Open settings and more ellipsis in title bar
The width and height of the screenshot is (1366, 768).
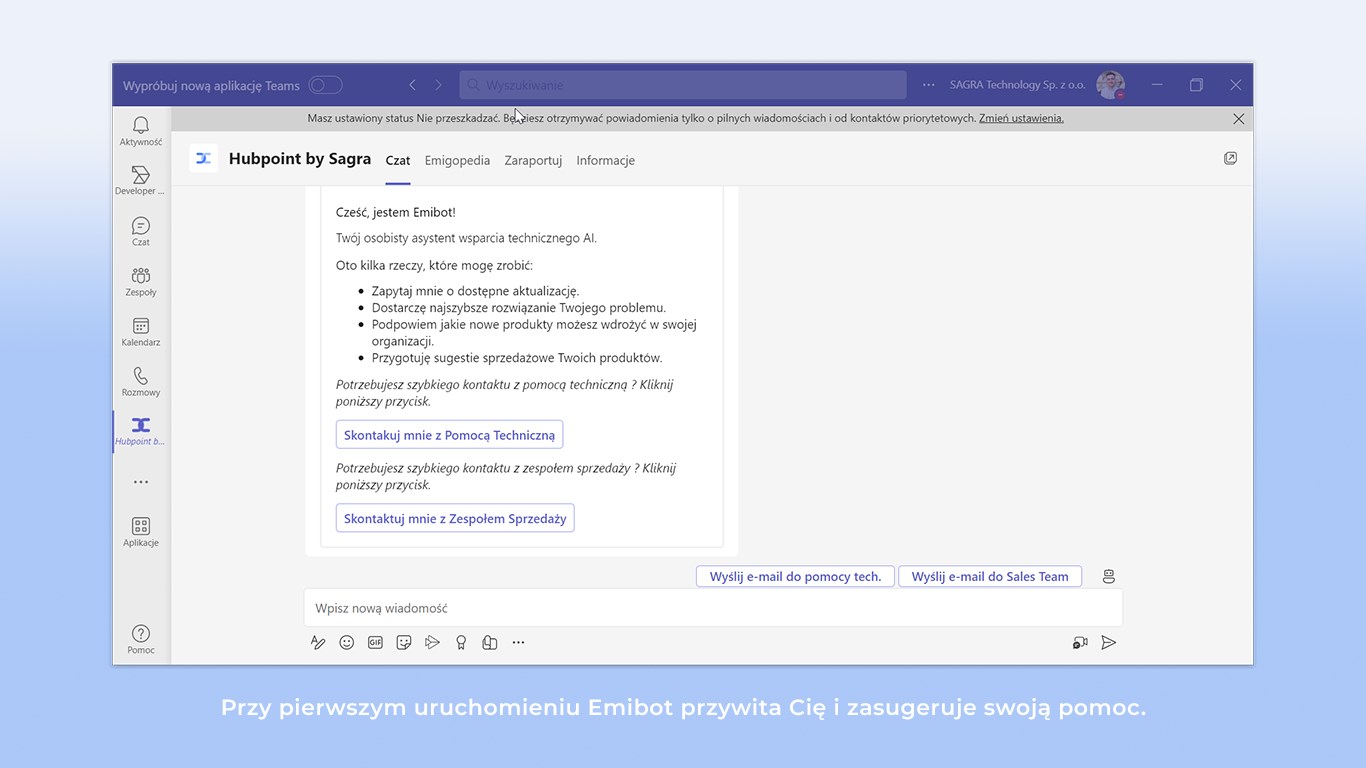click(x=929, y=85)
